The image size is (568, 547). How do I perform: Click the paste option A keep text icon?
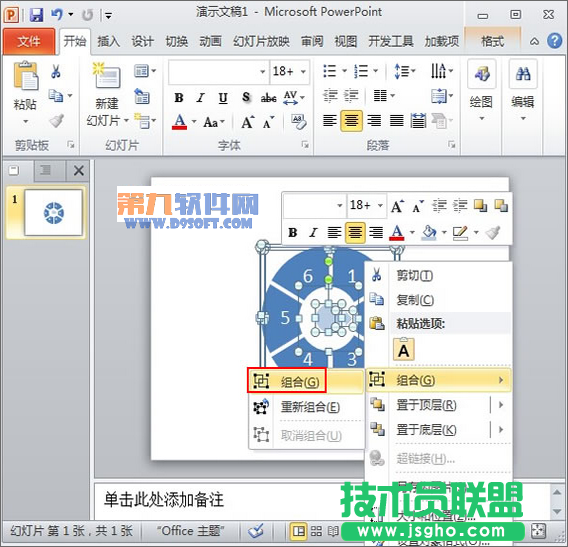click(x=404, y=350)
